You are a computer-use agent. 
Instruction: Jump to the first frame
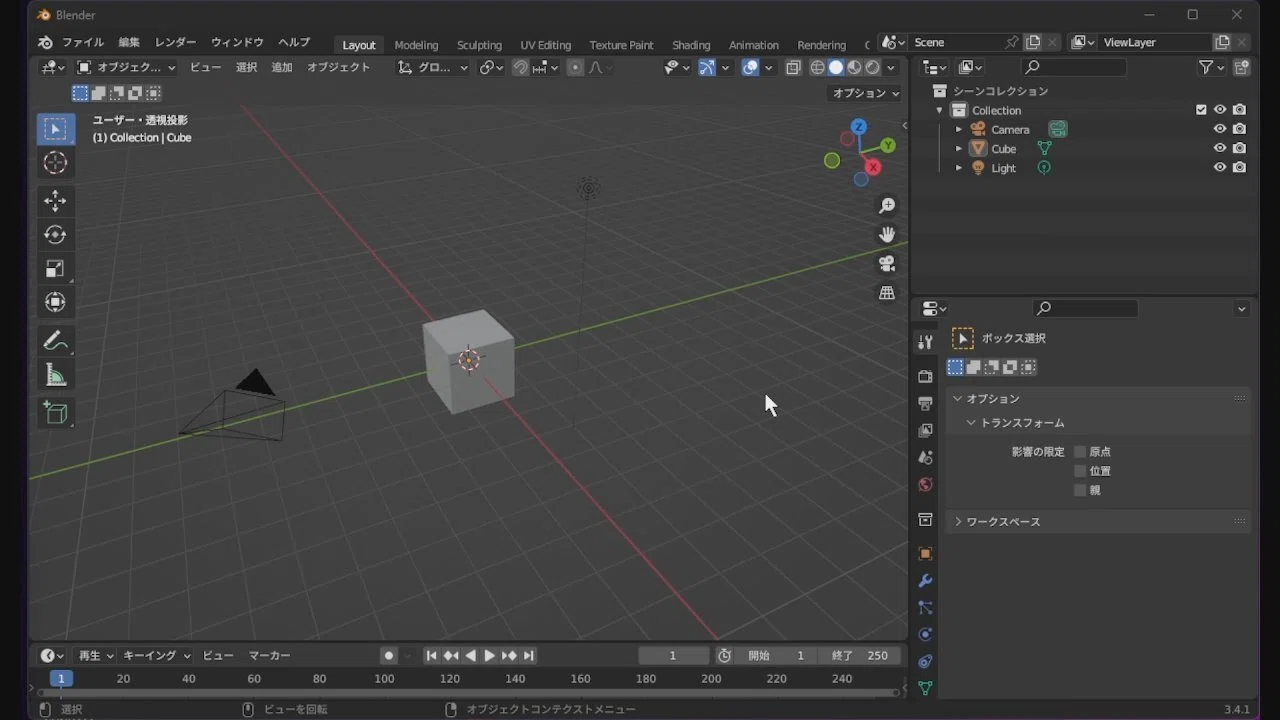click(431, 656)
